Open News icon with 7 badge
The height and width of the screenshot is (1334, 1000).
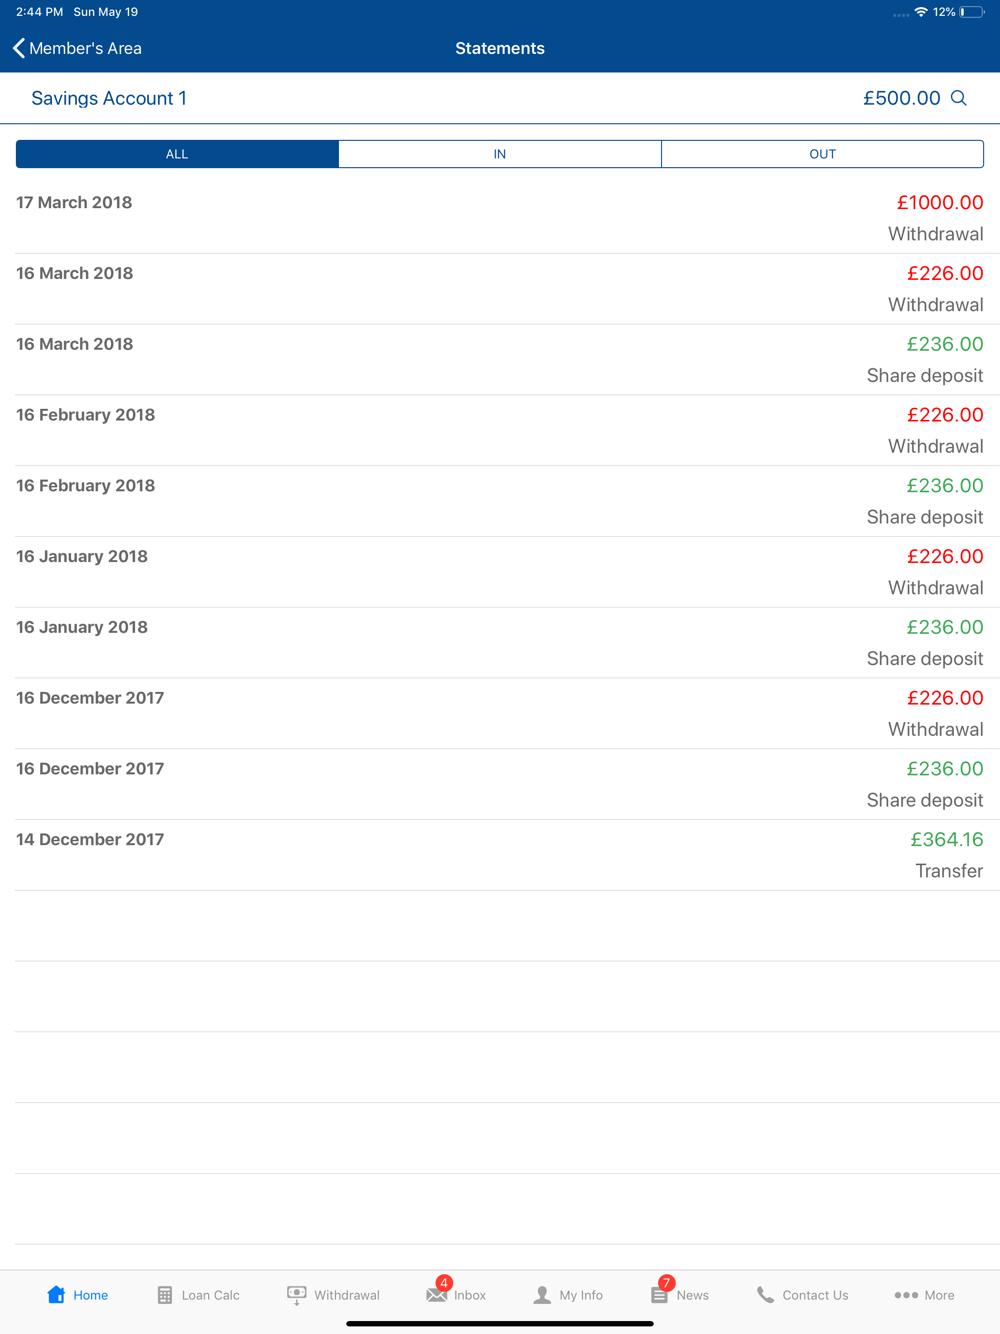660,1294
